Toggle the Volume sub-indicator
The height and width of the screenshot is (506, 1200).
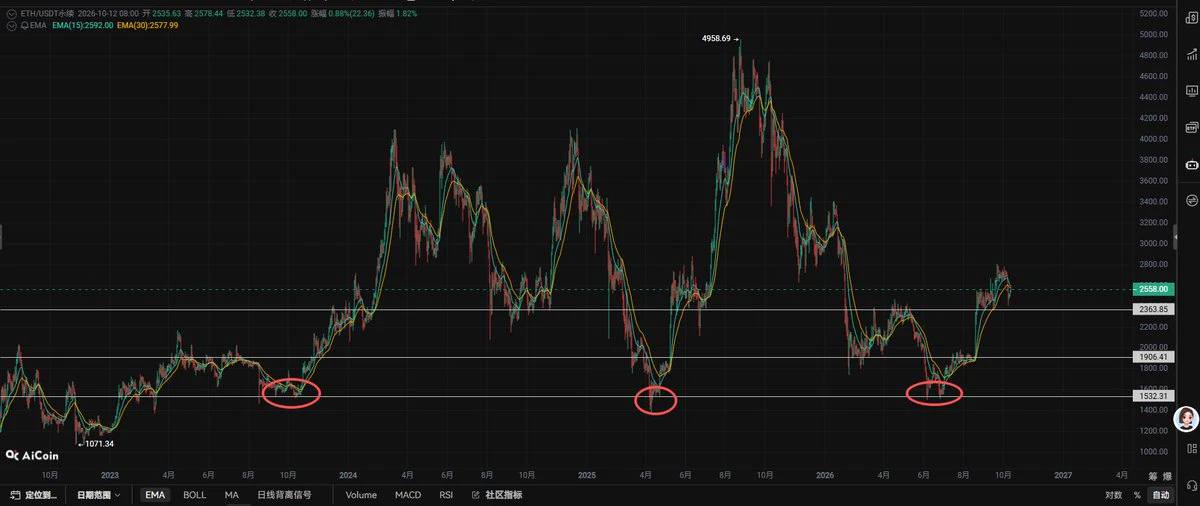click(361, 494)
